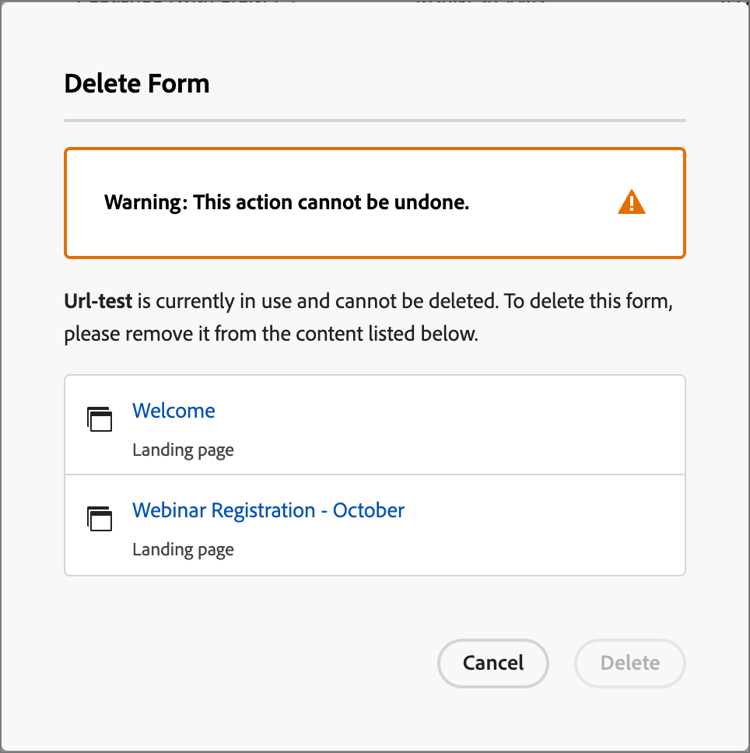
Task: Click the 'remove it from the content' instruction line
Action: (271, 334)
